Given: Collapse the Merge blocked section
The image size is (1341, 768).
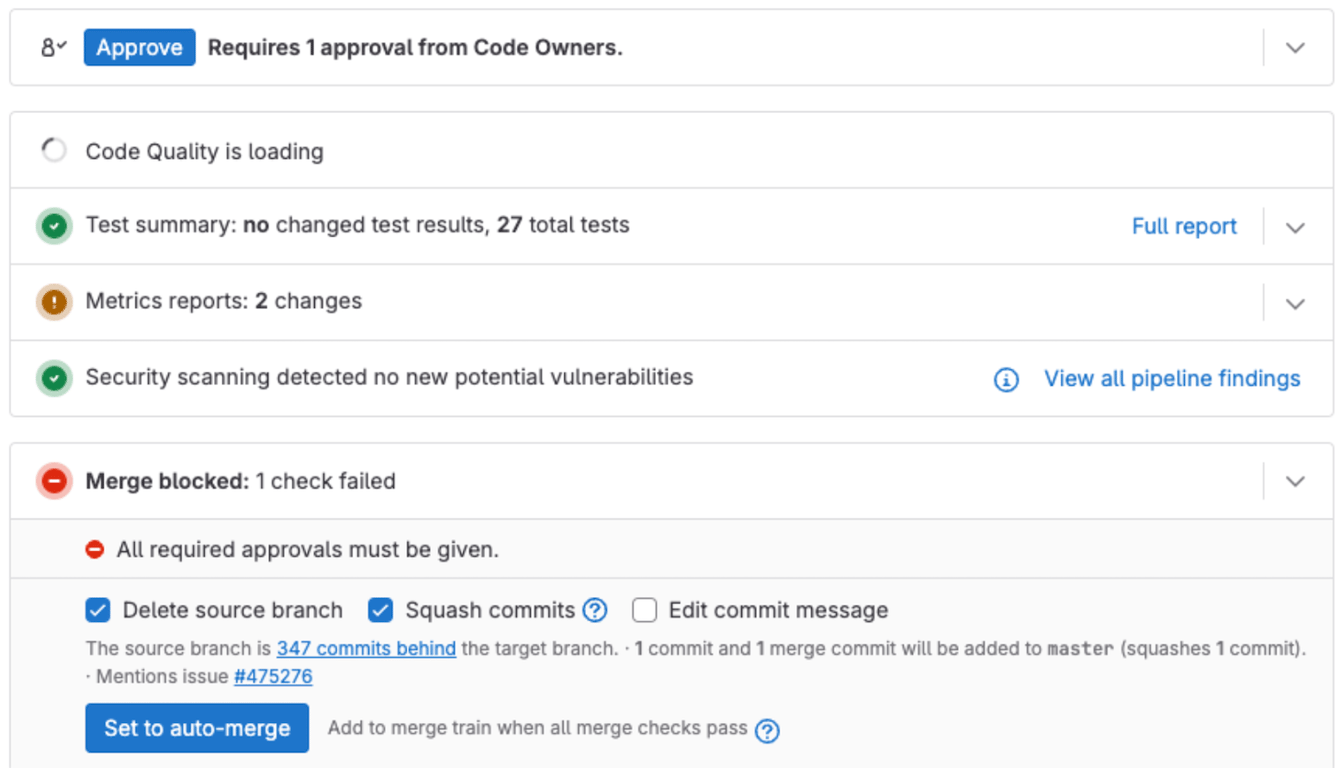Looking at the screenshot, I should (x=1295, y=480).
